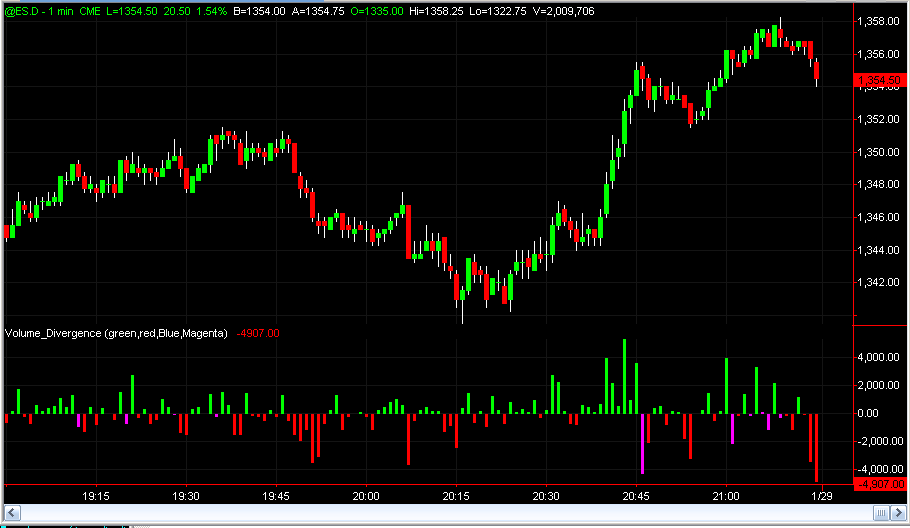Click the A=1354.75 ask value
Viewport: 910px width, 528px height.
(x=317, y=11)
